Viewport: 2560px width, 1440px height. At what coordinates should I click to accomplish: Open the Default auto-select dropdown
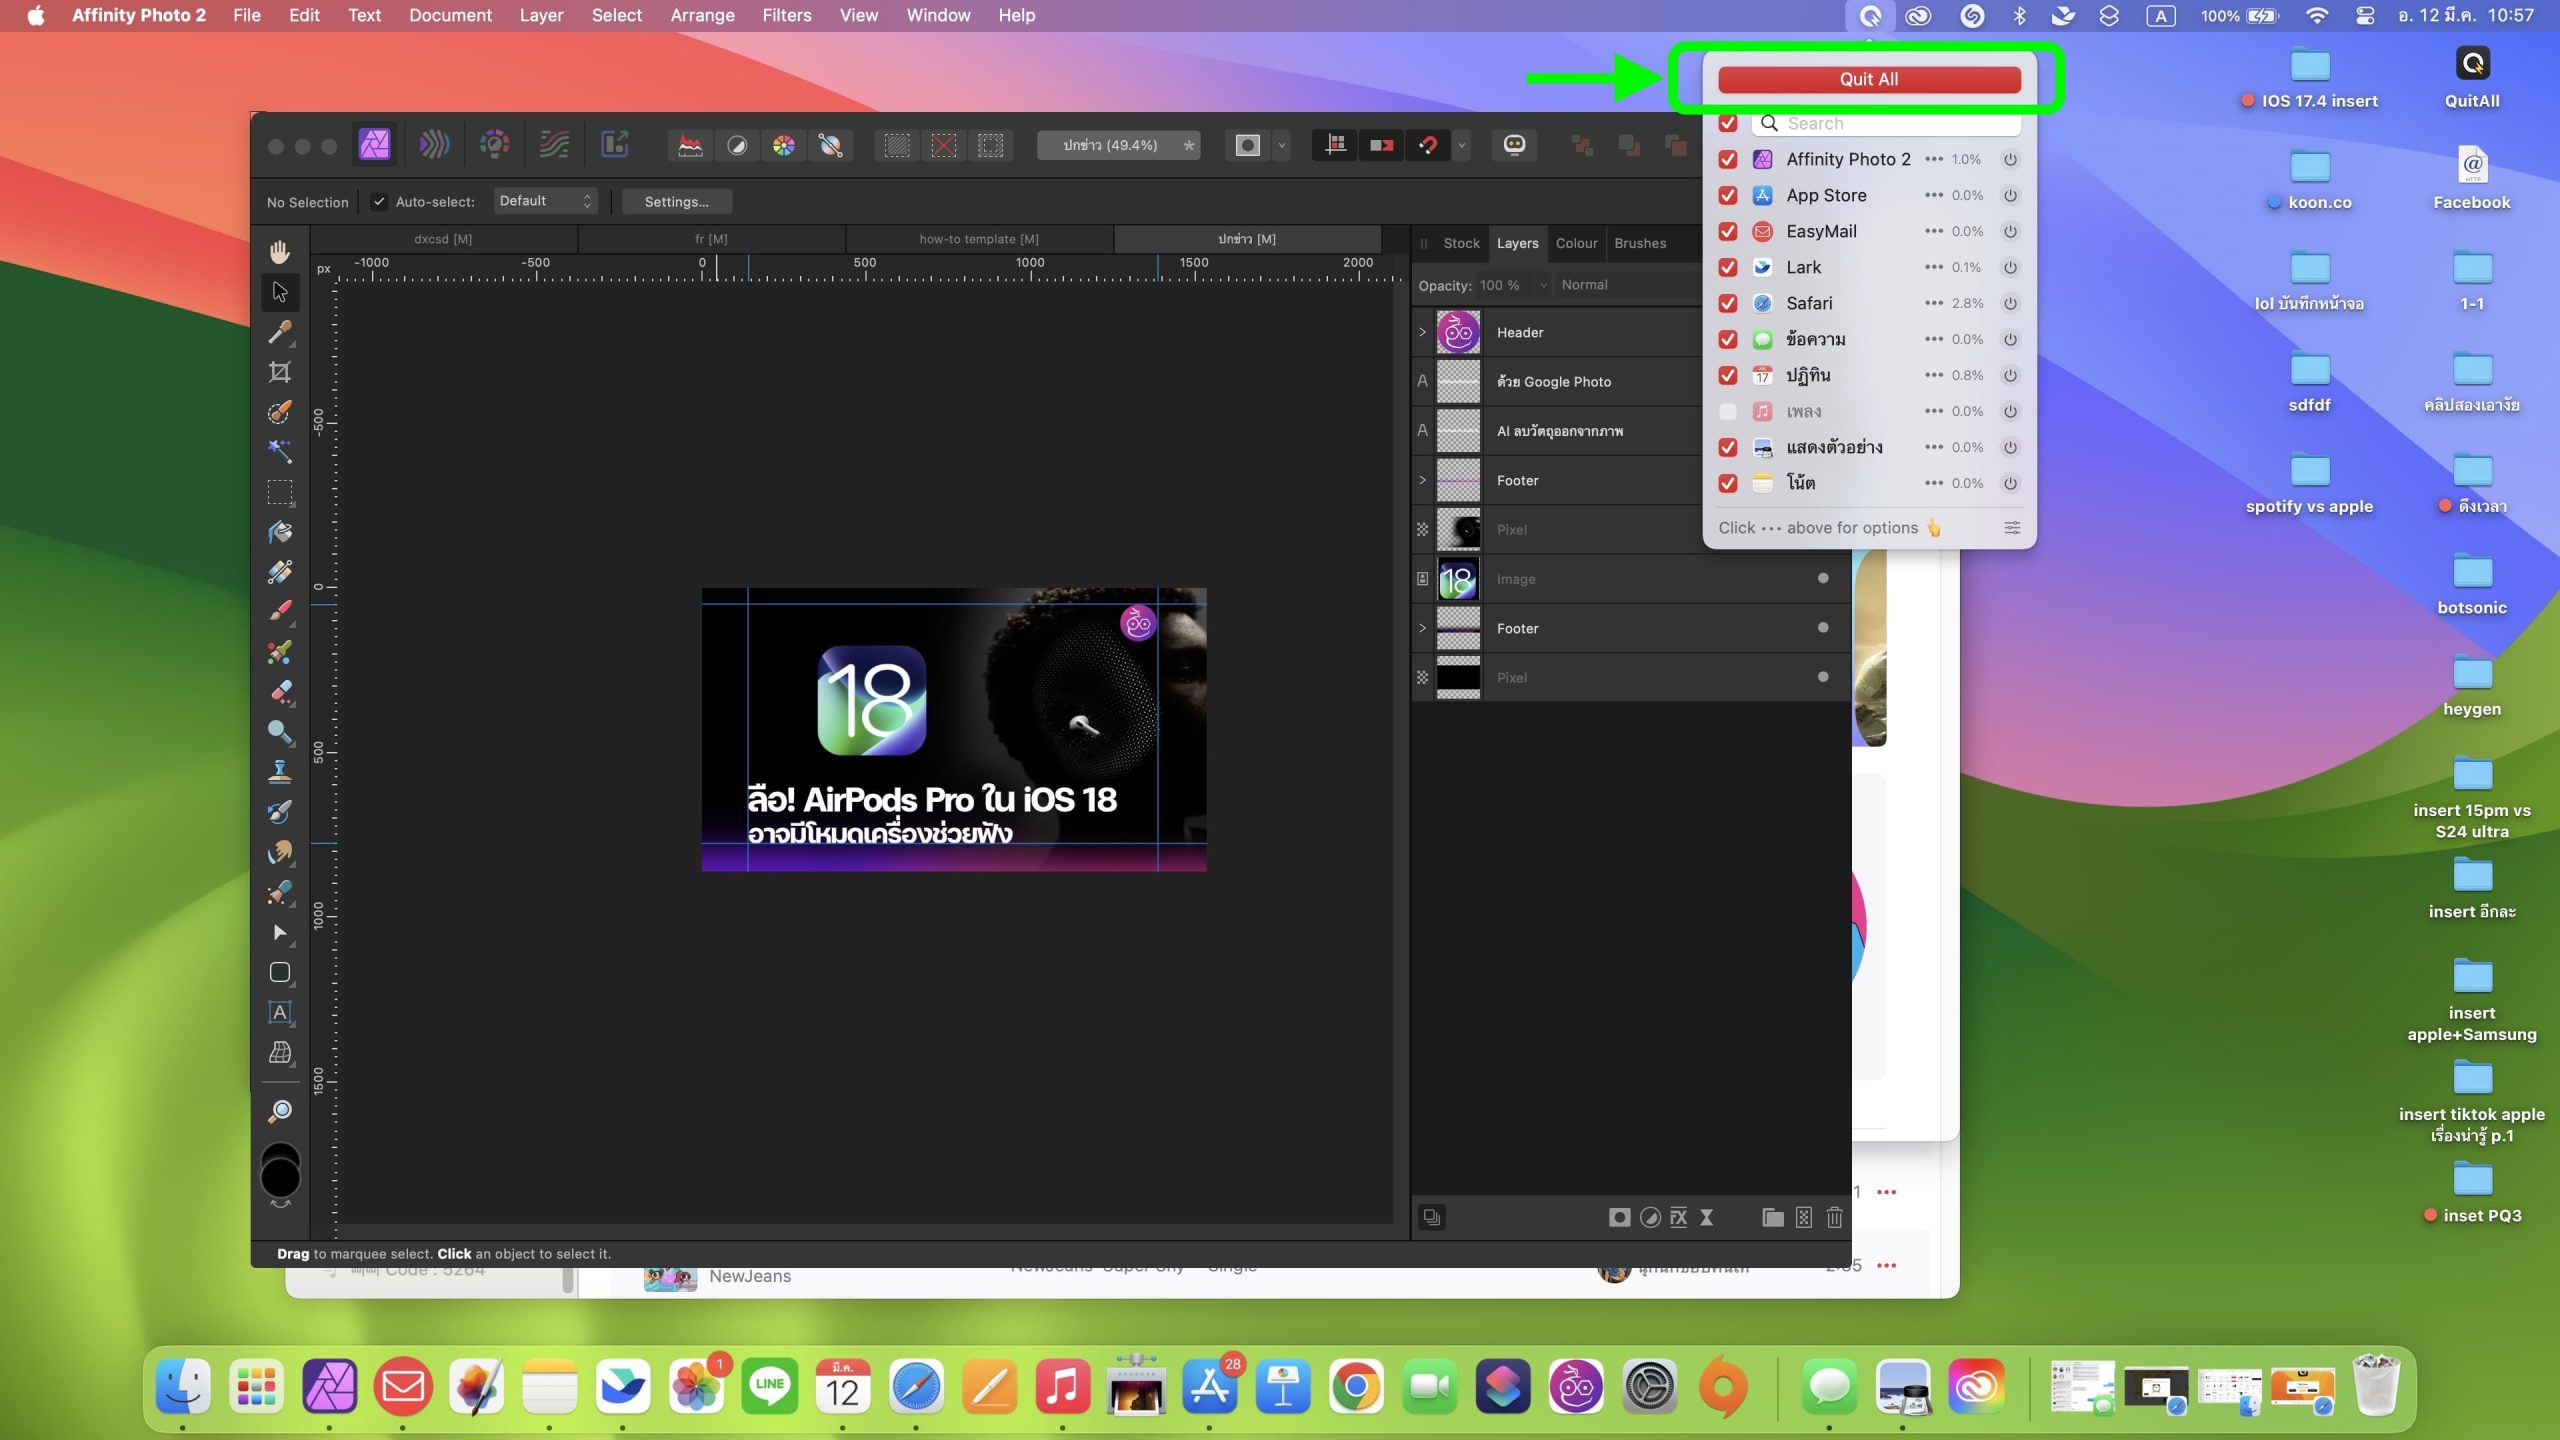click(545, 201)
